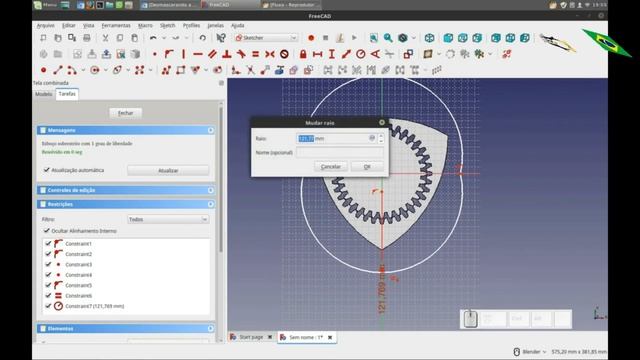Open the circle tool dropdown arrow

pyautogui.click(x=106, y=70)
